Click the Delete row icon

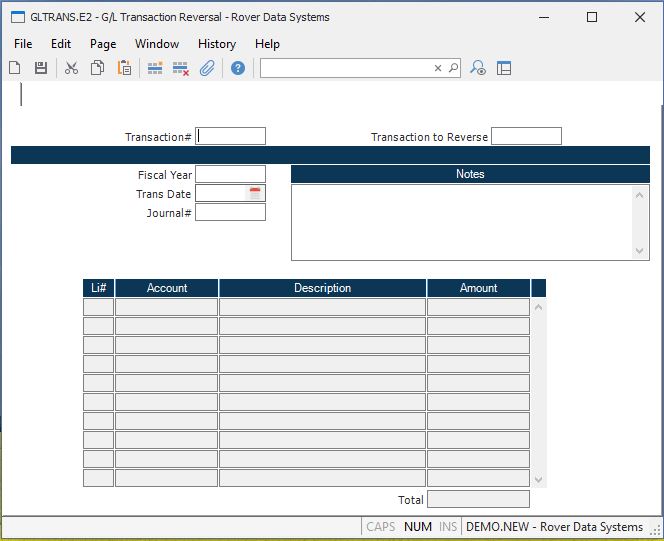click(181, 68)
